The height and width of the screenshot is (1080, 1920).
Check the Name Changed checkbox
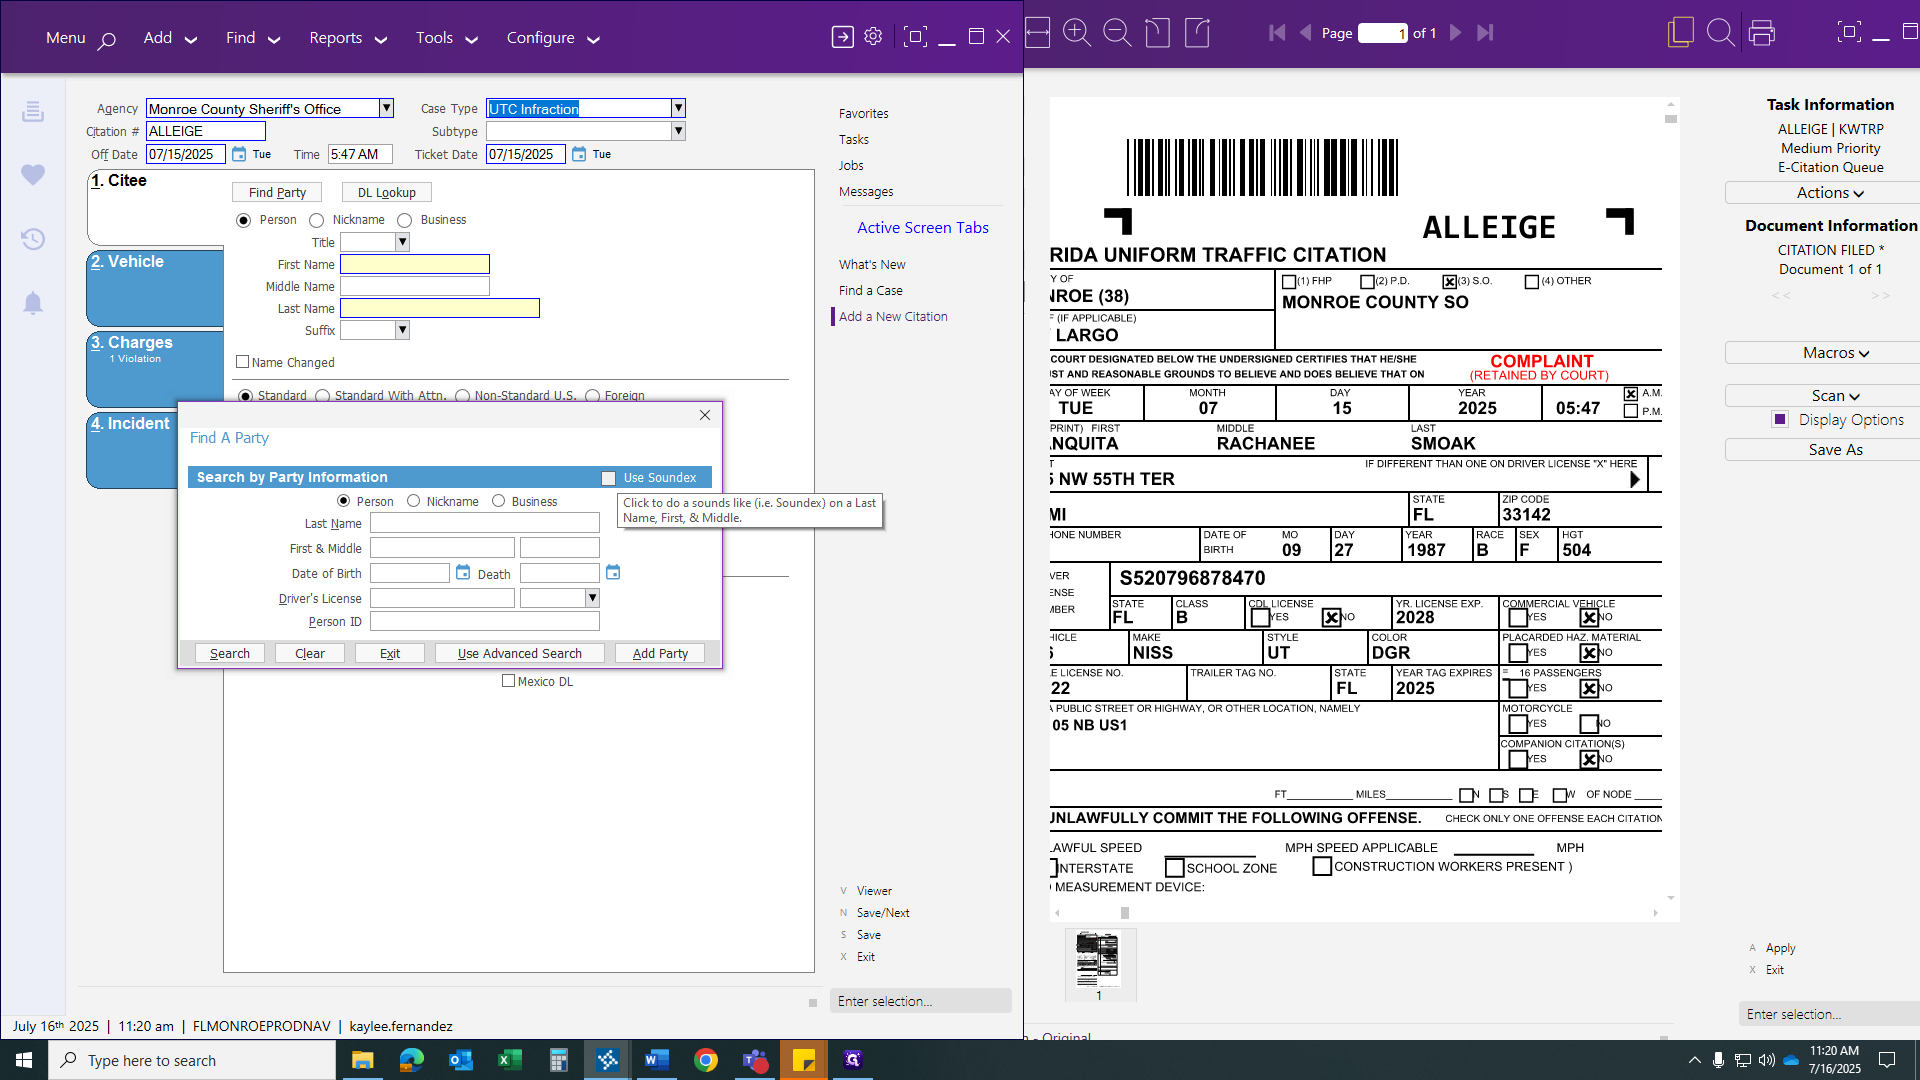click(x=242, y=362)
